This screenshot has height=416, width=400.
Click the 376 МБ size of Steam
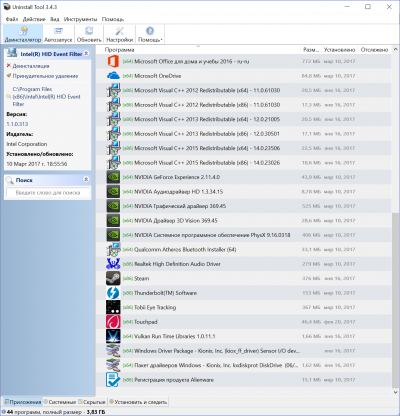point(311,278)
